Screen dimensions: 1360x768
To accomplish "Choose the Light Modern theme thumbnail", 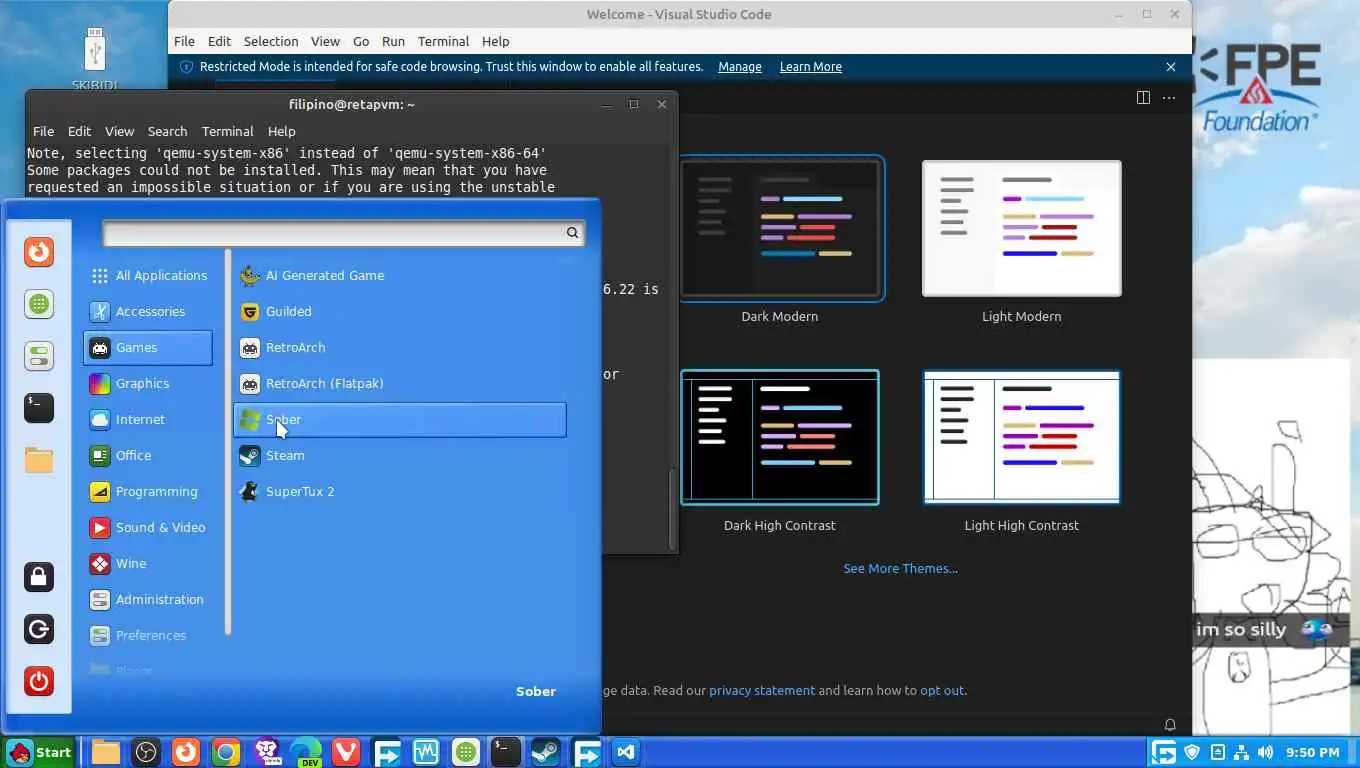I will click(x=1021, y=229).
